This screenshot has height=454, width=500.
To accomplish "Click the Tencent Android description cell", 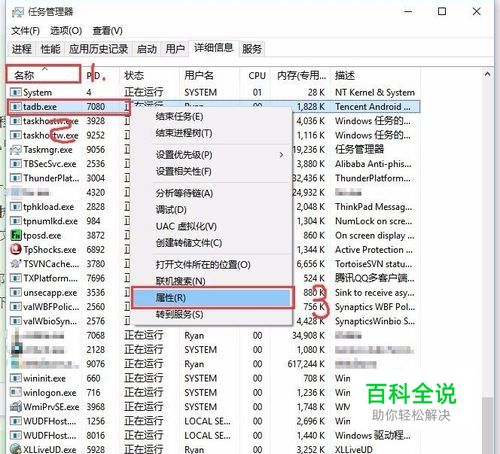I will click(x=373, y=107).
